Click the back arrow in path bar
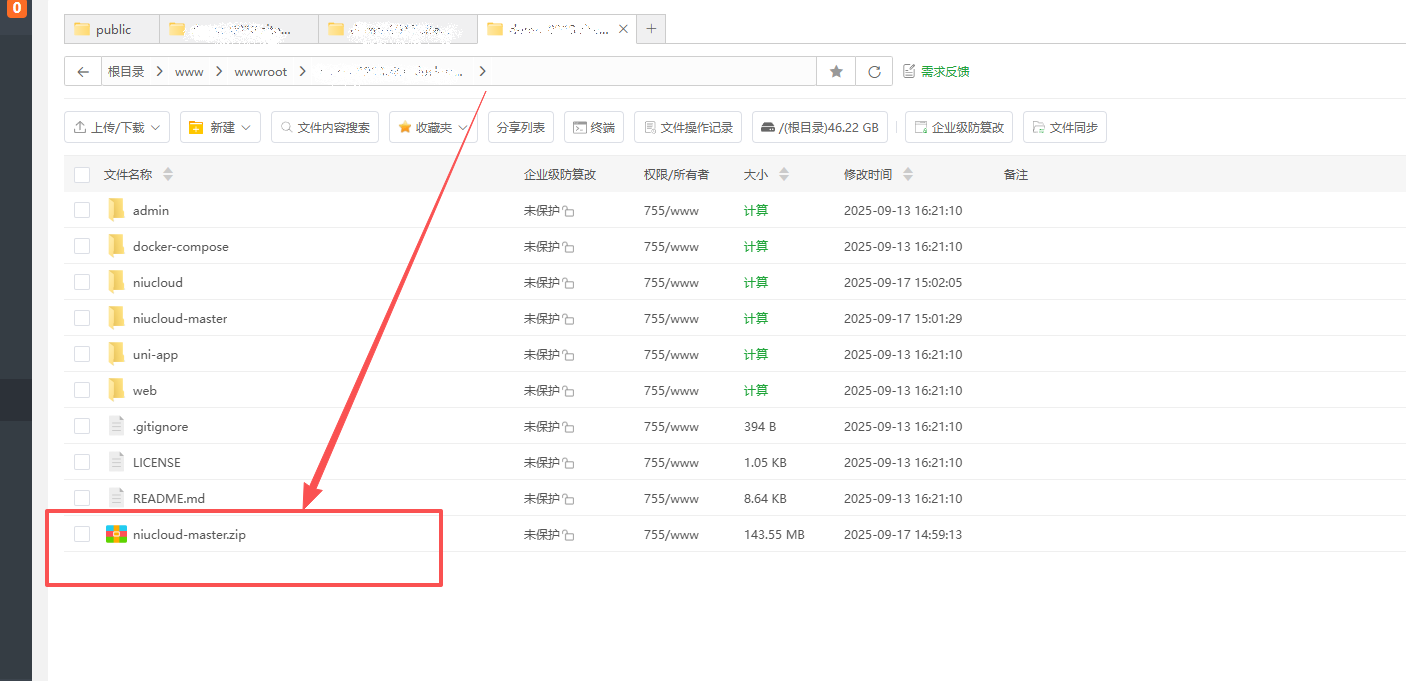 pyautogui.click(x=83, y=72)
